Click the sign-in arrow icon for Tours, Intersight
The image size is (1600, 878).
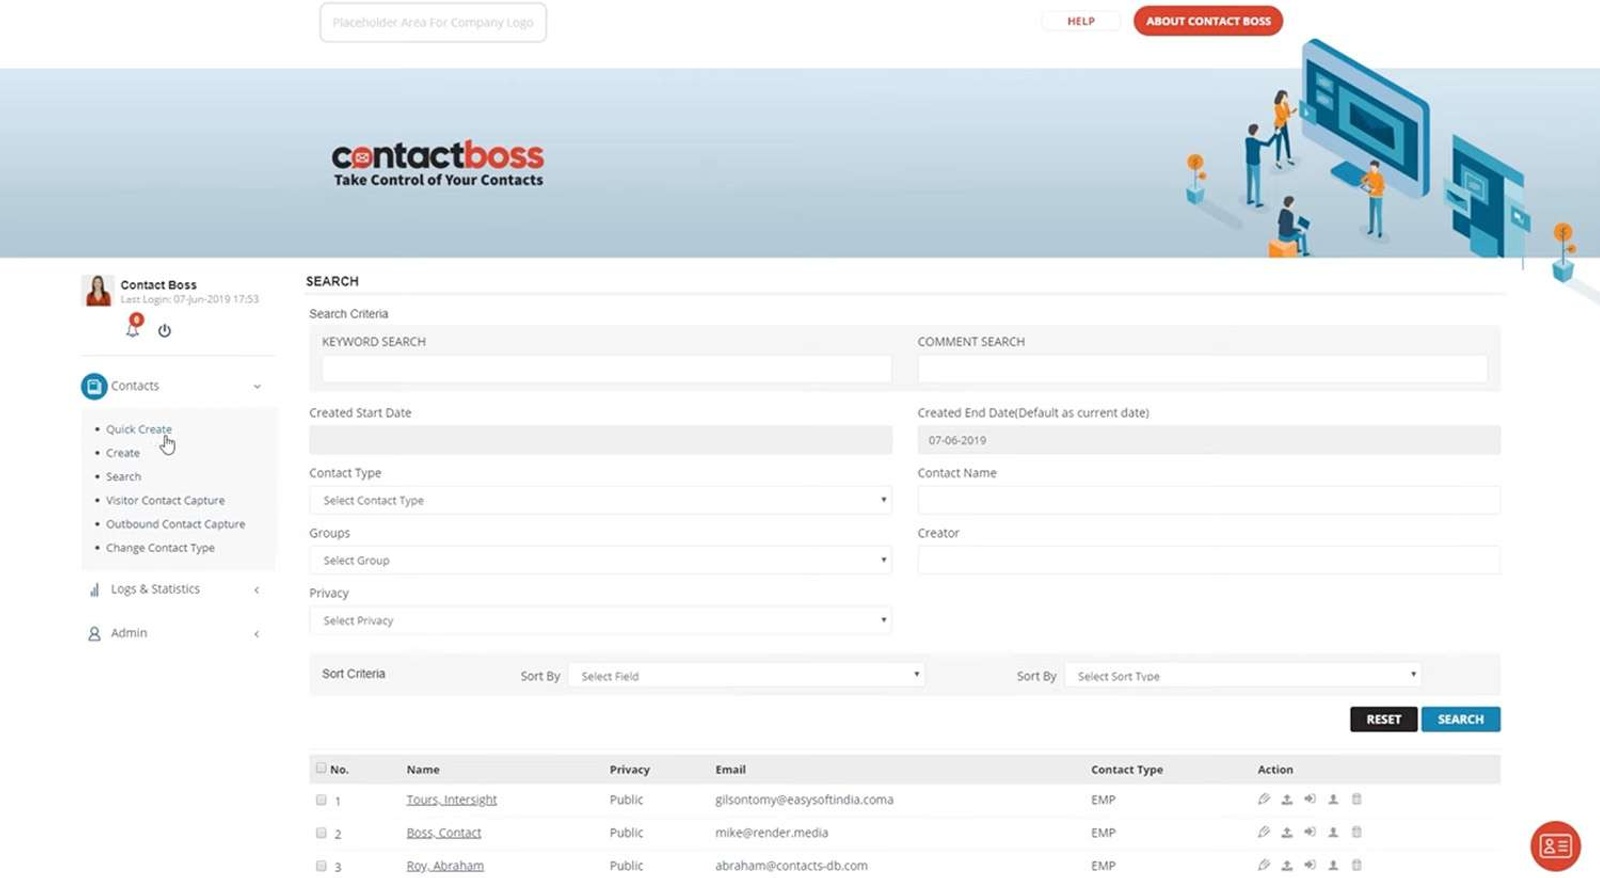coord(1310,799)
